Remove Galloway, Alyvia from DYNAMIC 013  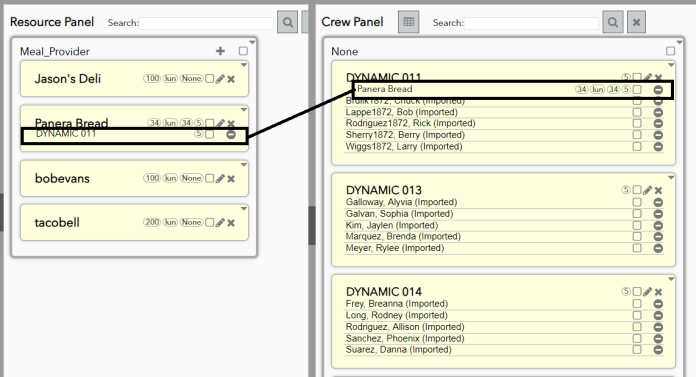tap(658, 202)
